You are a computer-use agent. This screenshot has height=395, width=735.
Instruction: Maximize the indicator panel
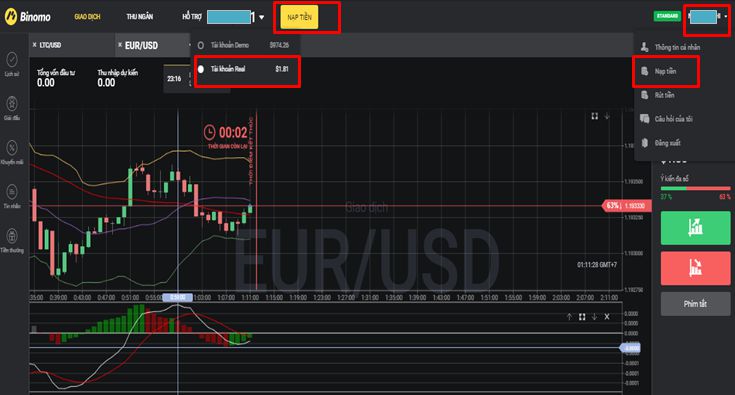[582, 317]
